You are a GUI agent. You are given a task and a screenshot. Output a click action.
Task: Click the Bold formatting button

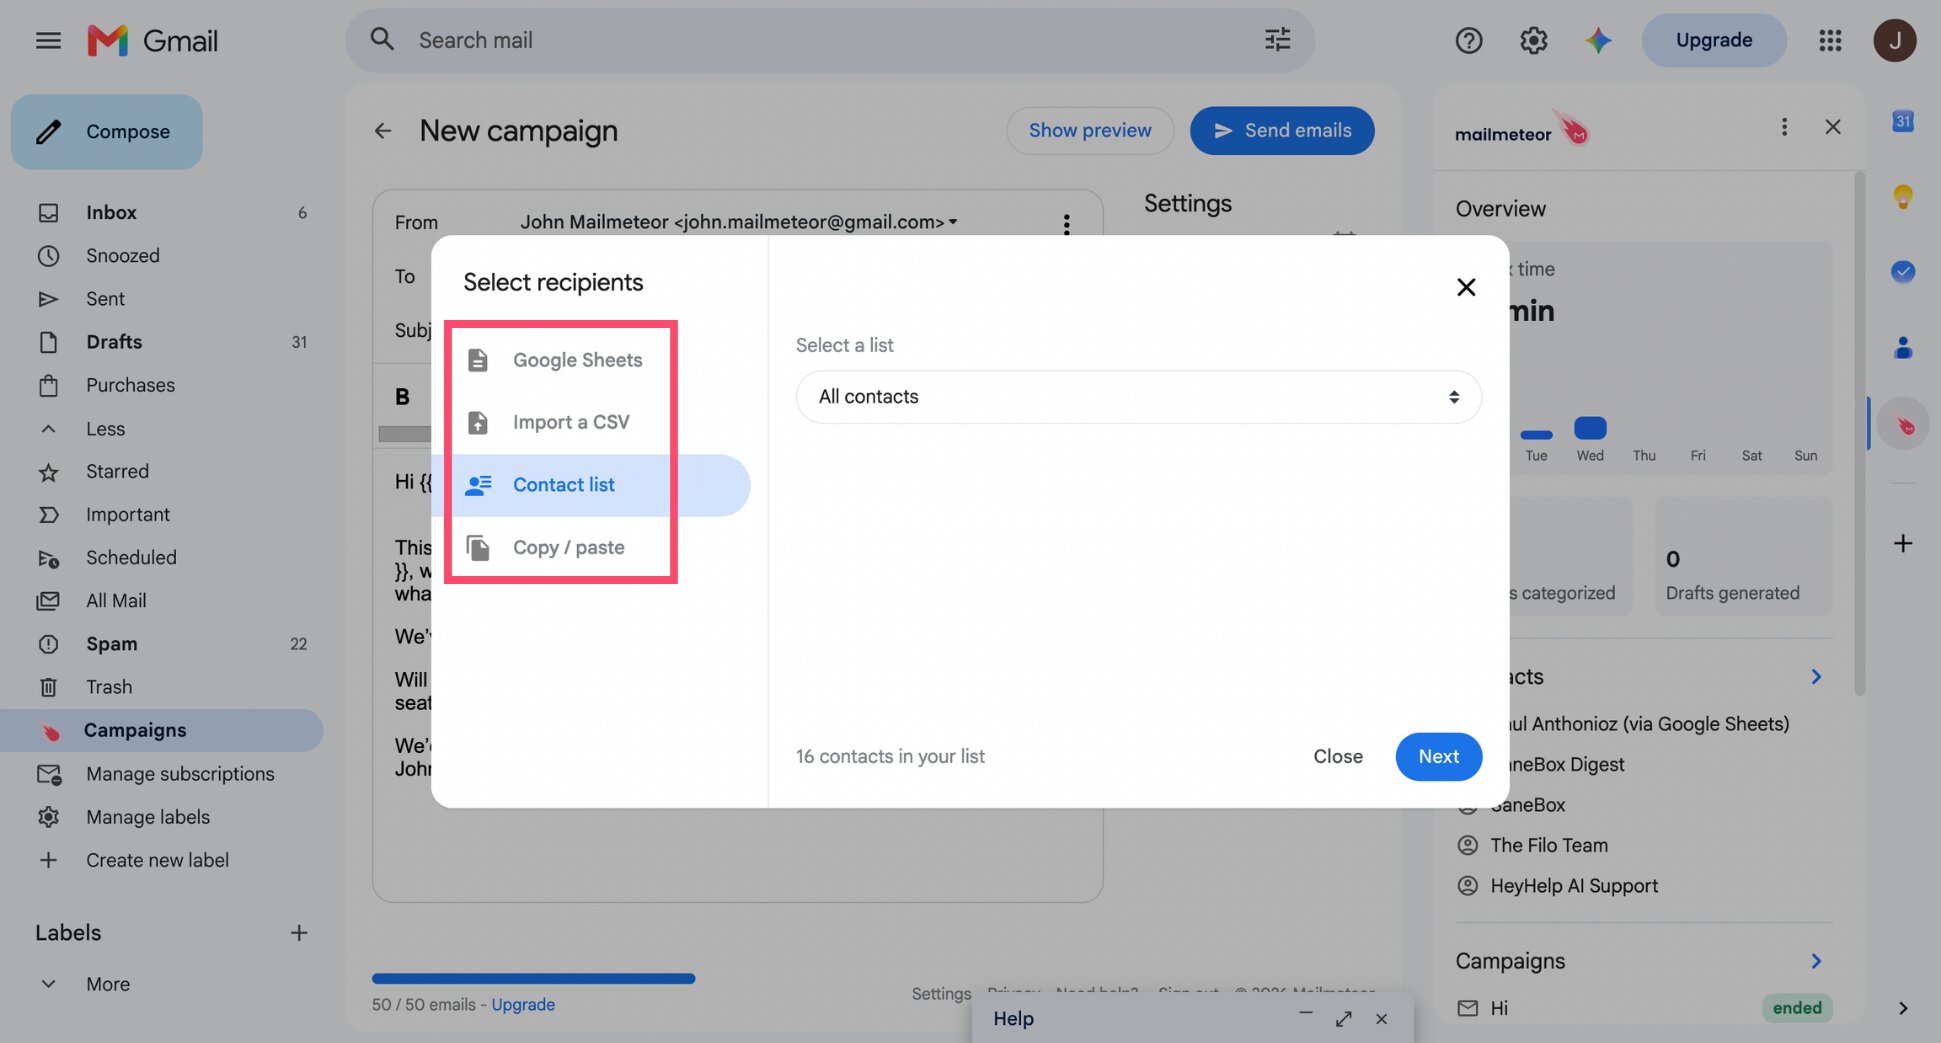point(402,397)
